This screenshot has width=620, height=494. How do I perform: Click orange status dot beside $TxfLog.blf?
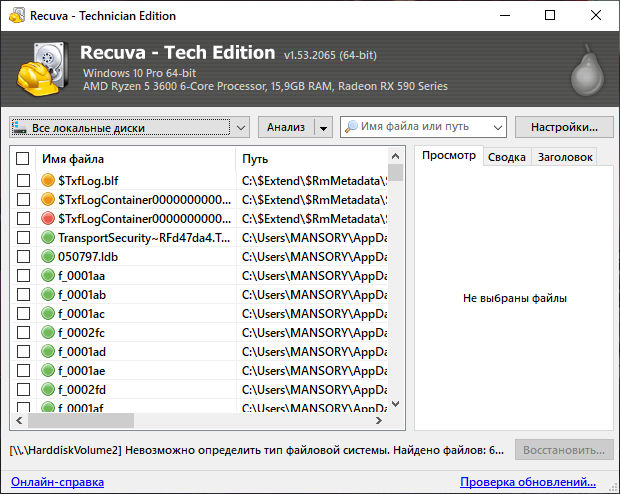click(x=47, y=181)
